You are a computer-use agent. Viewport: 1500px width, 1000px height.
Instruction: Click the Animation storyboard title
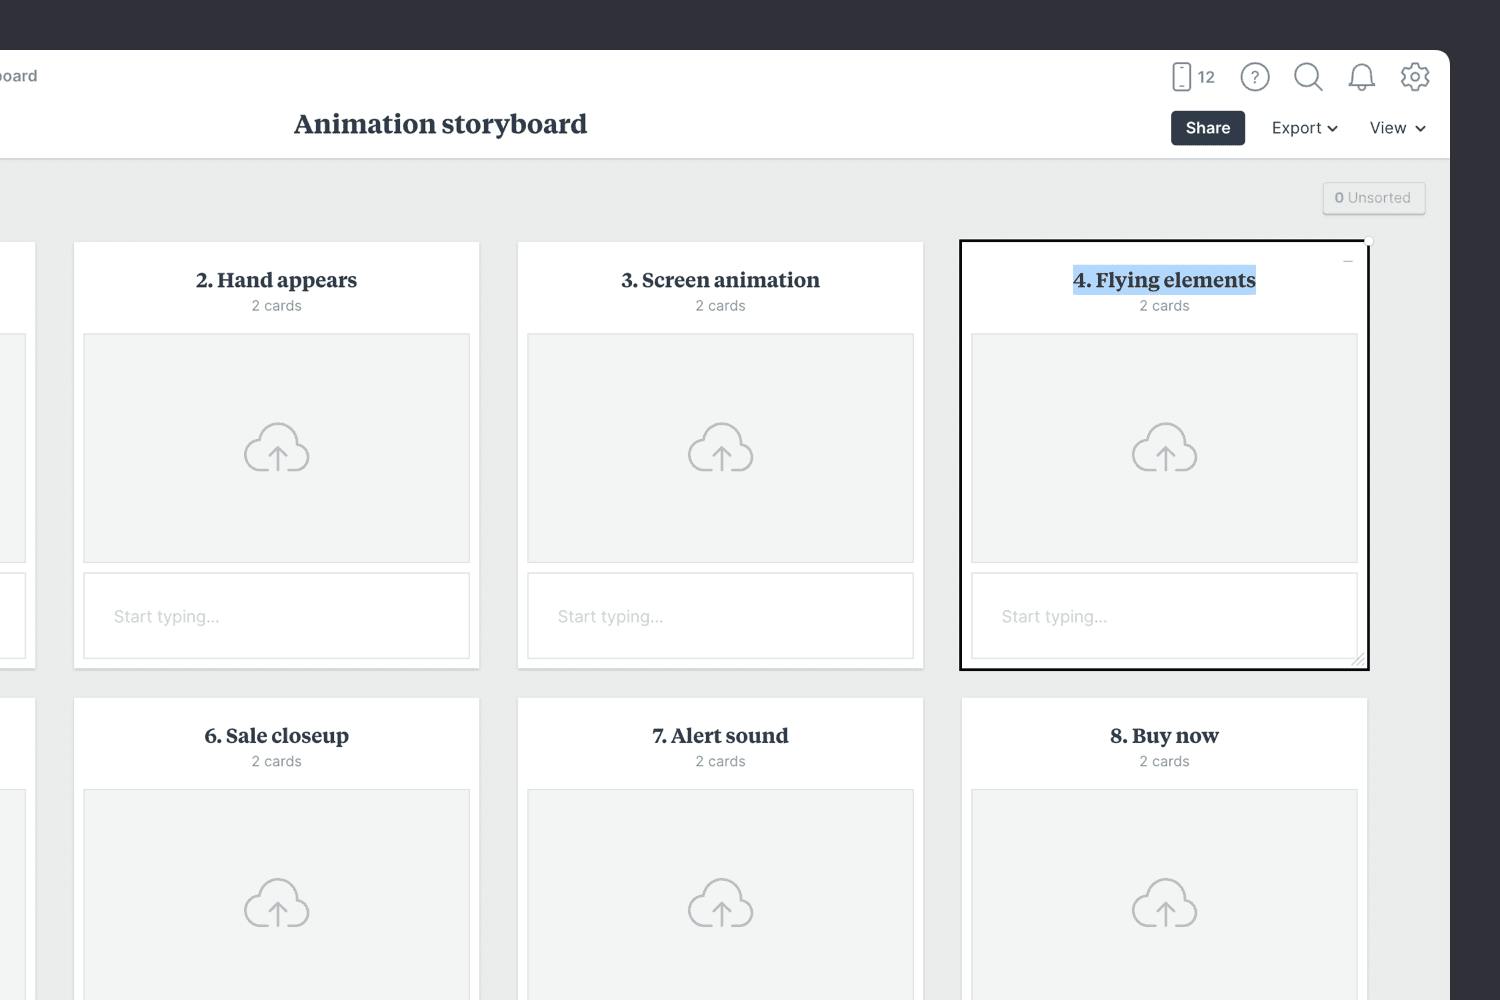tap(440, 124)
